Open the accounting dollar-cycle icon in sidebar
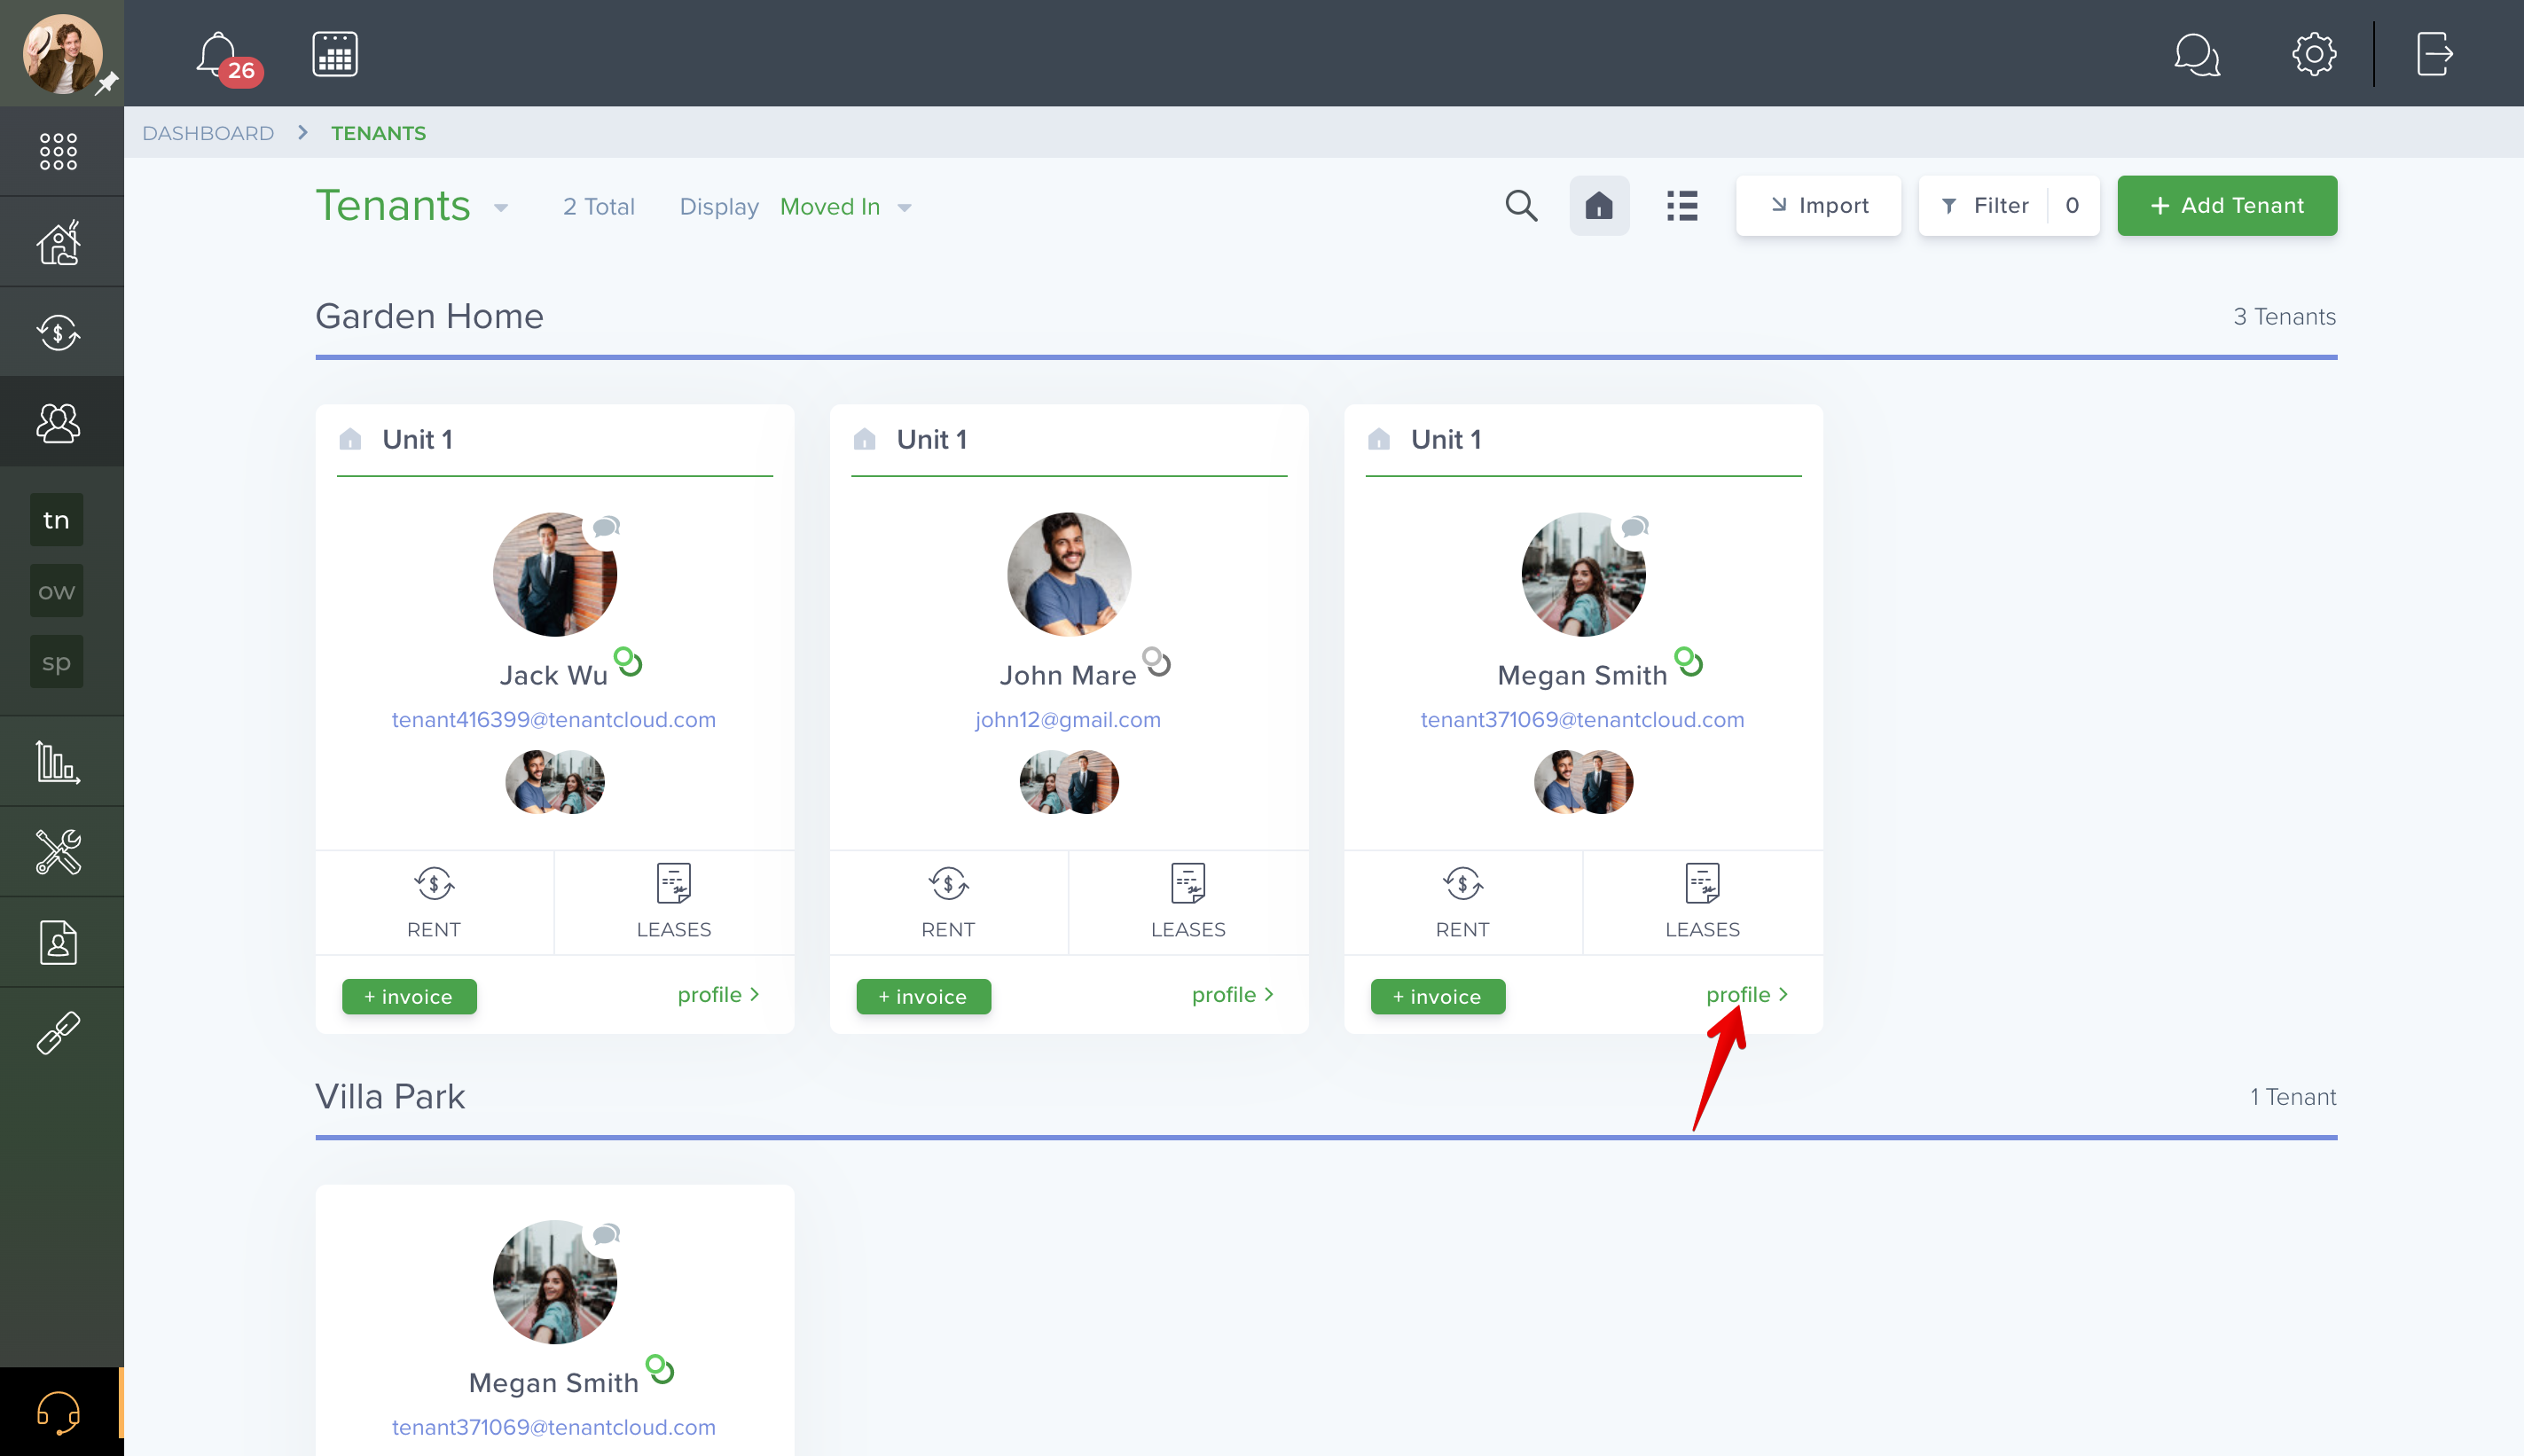 coord(58,332)
